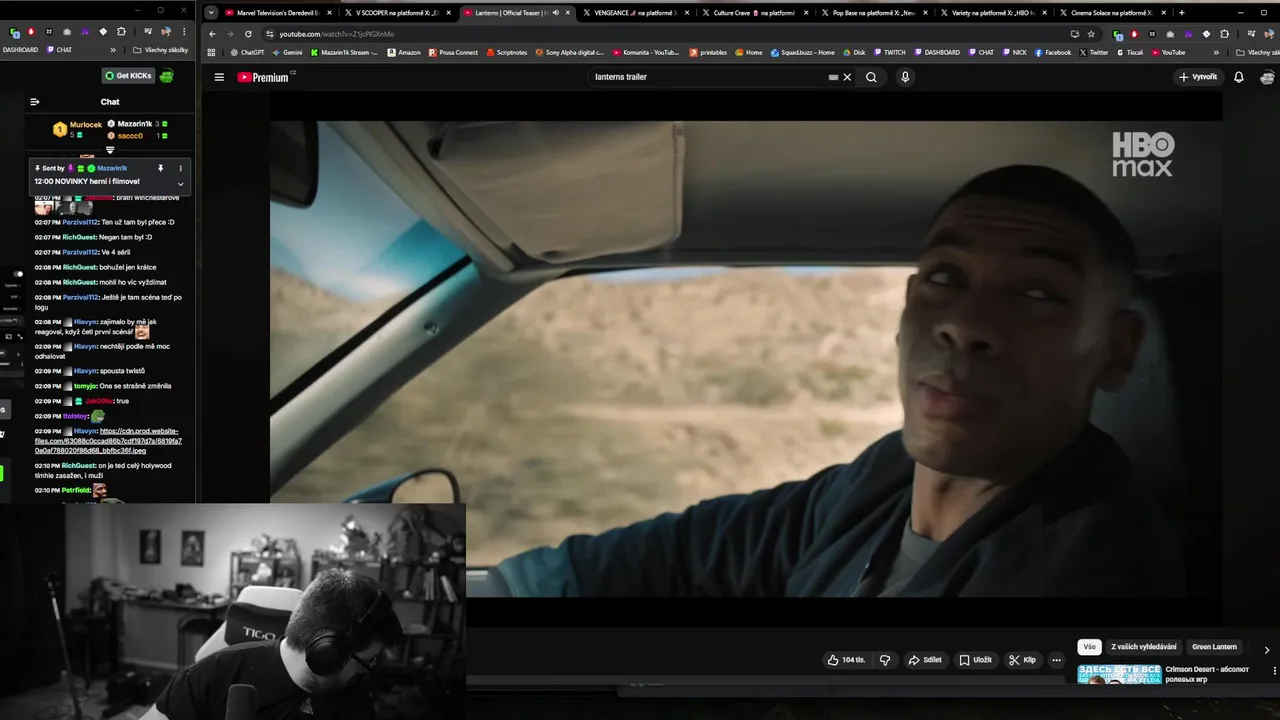Switch to the Variety X tab
This screenshot has width=1280, height=720.
[991, 13]
